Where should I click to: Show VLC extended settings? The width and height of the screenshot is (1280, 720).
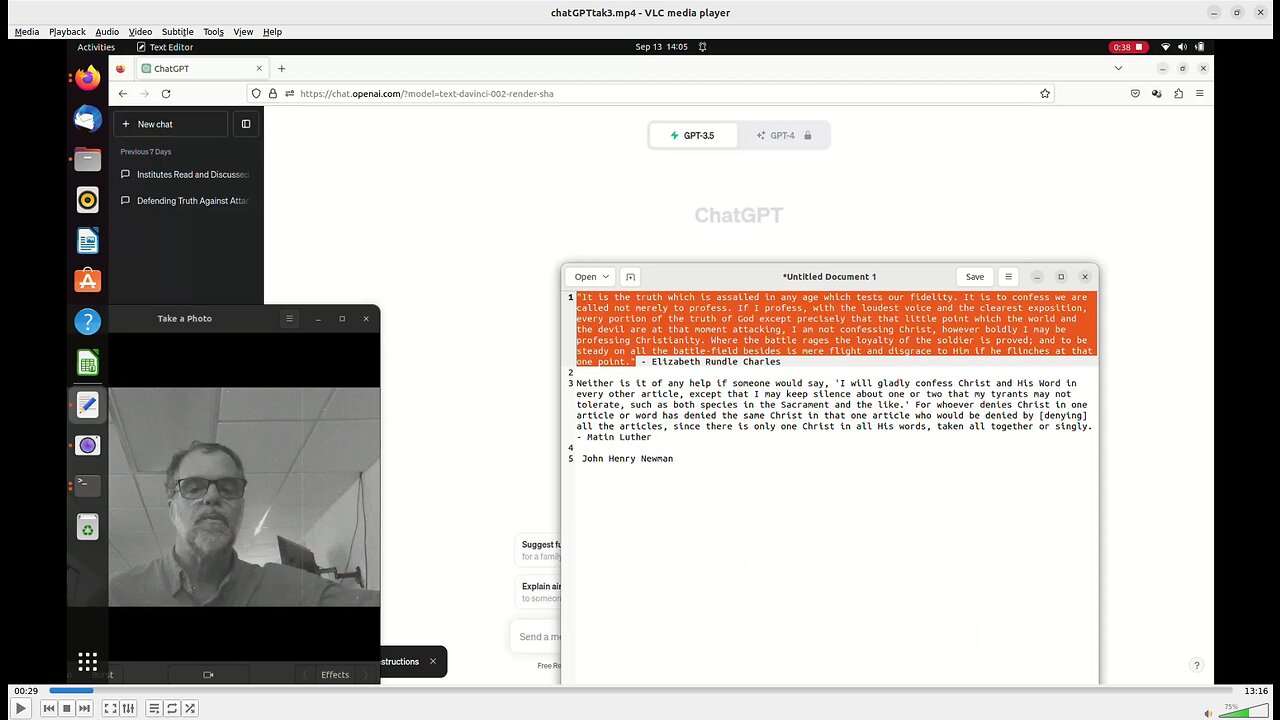coord(129,708)
